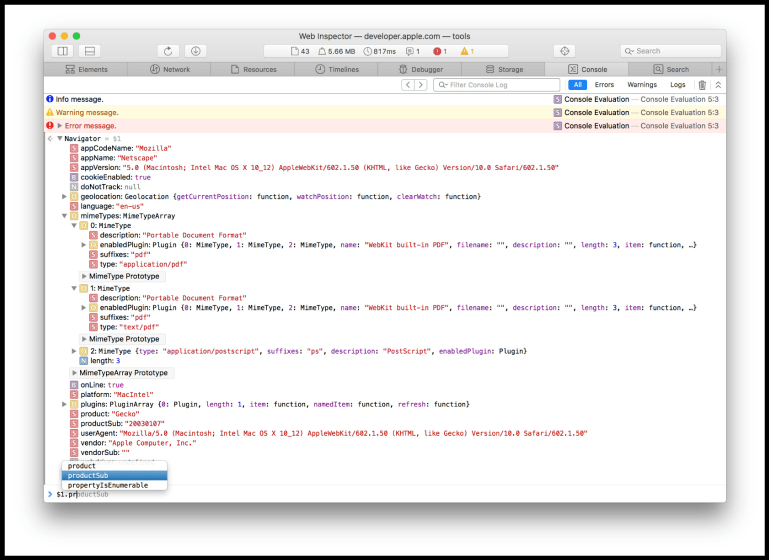Click the red error count indicator
The height and width of the screenshot is (560, 769).
pos(440,51)
